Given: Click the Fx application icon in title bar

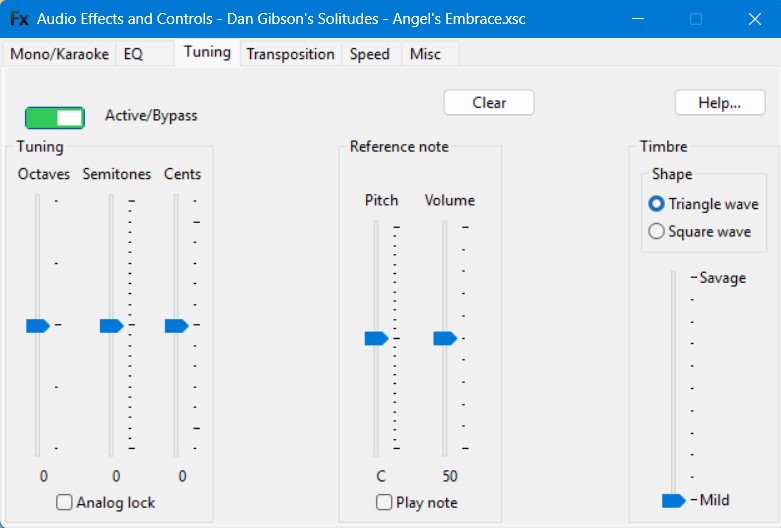Looking at the screenshot, I should (19, 19).
